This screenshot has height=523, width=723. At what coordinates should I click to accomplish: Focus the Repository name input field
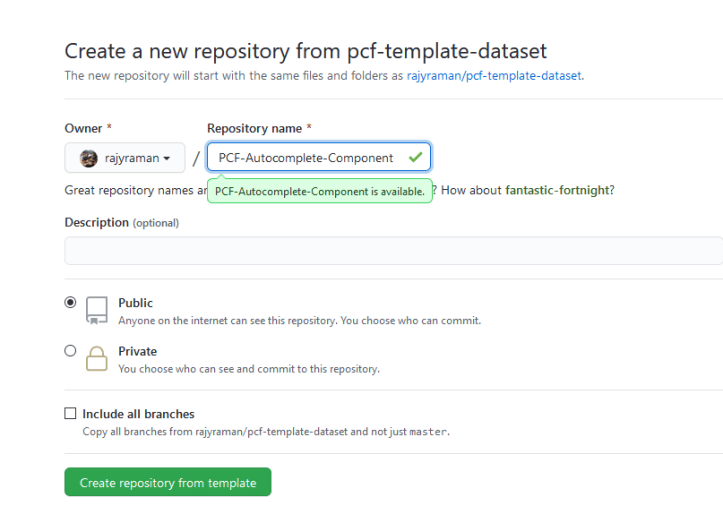tap(319, 157)
